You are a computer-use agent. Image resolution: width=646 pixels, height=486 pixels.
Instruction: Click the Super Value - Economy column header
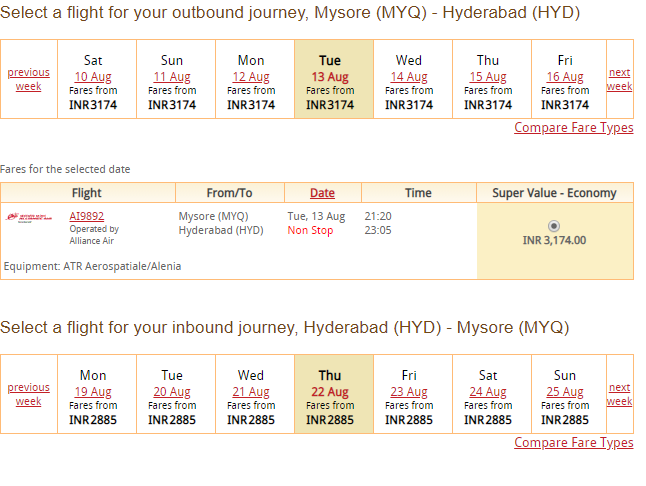coord(555,193)
